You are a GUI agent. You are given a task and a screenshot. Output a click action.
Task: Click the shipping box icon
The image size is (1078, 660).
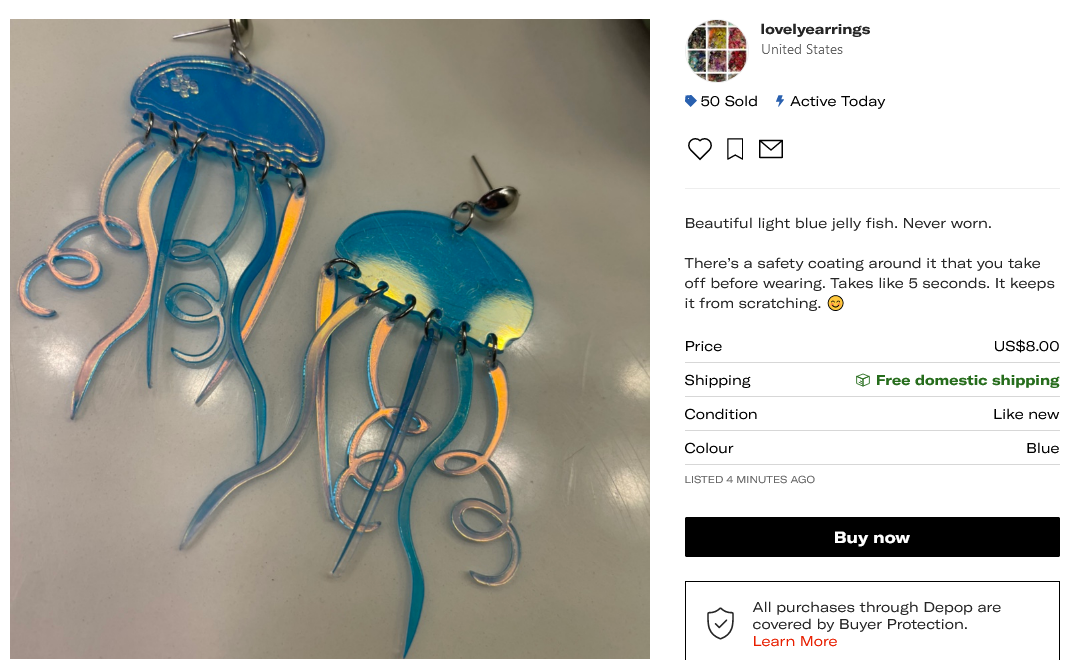[x=863, y=380]
